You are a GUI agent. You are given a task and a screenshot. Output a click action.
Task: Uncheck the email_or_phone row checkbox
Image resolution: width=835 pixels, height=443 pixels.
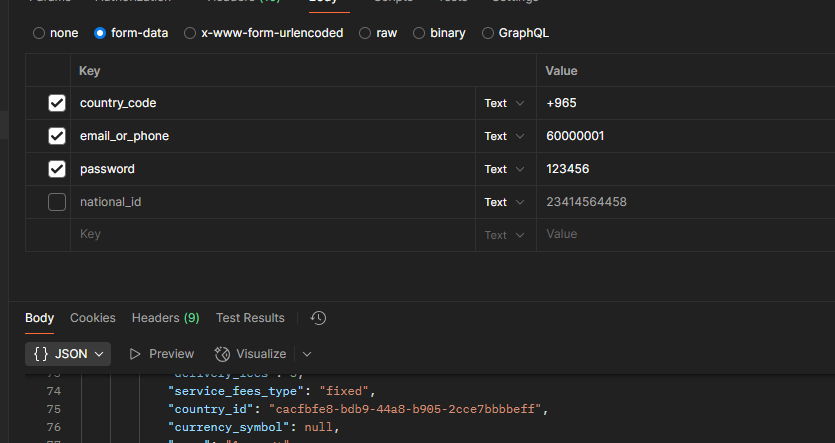57,136
